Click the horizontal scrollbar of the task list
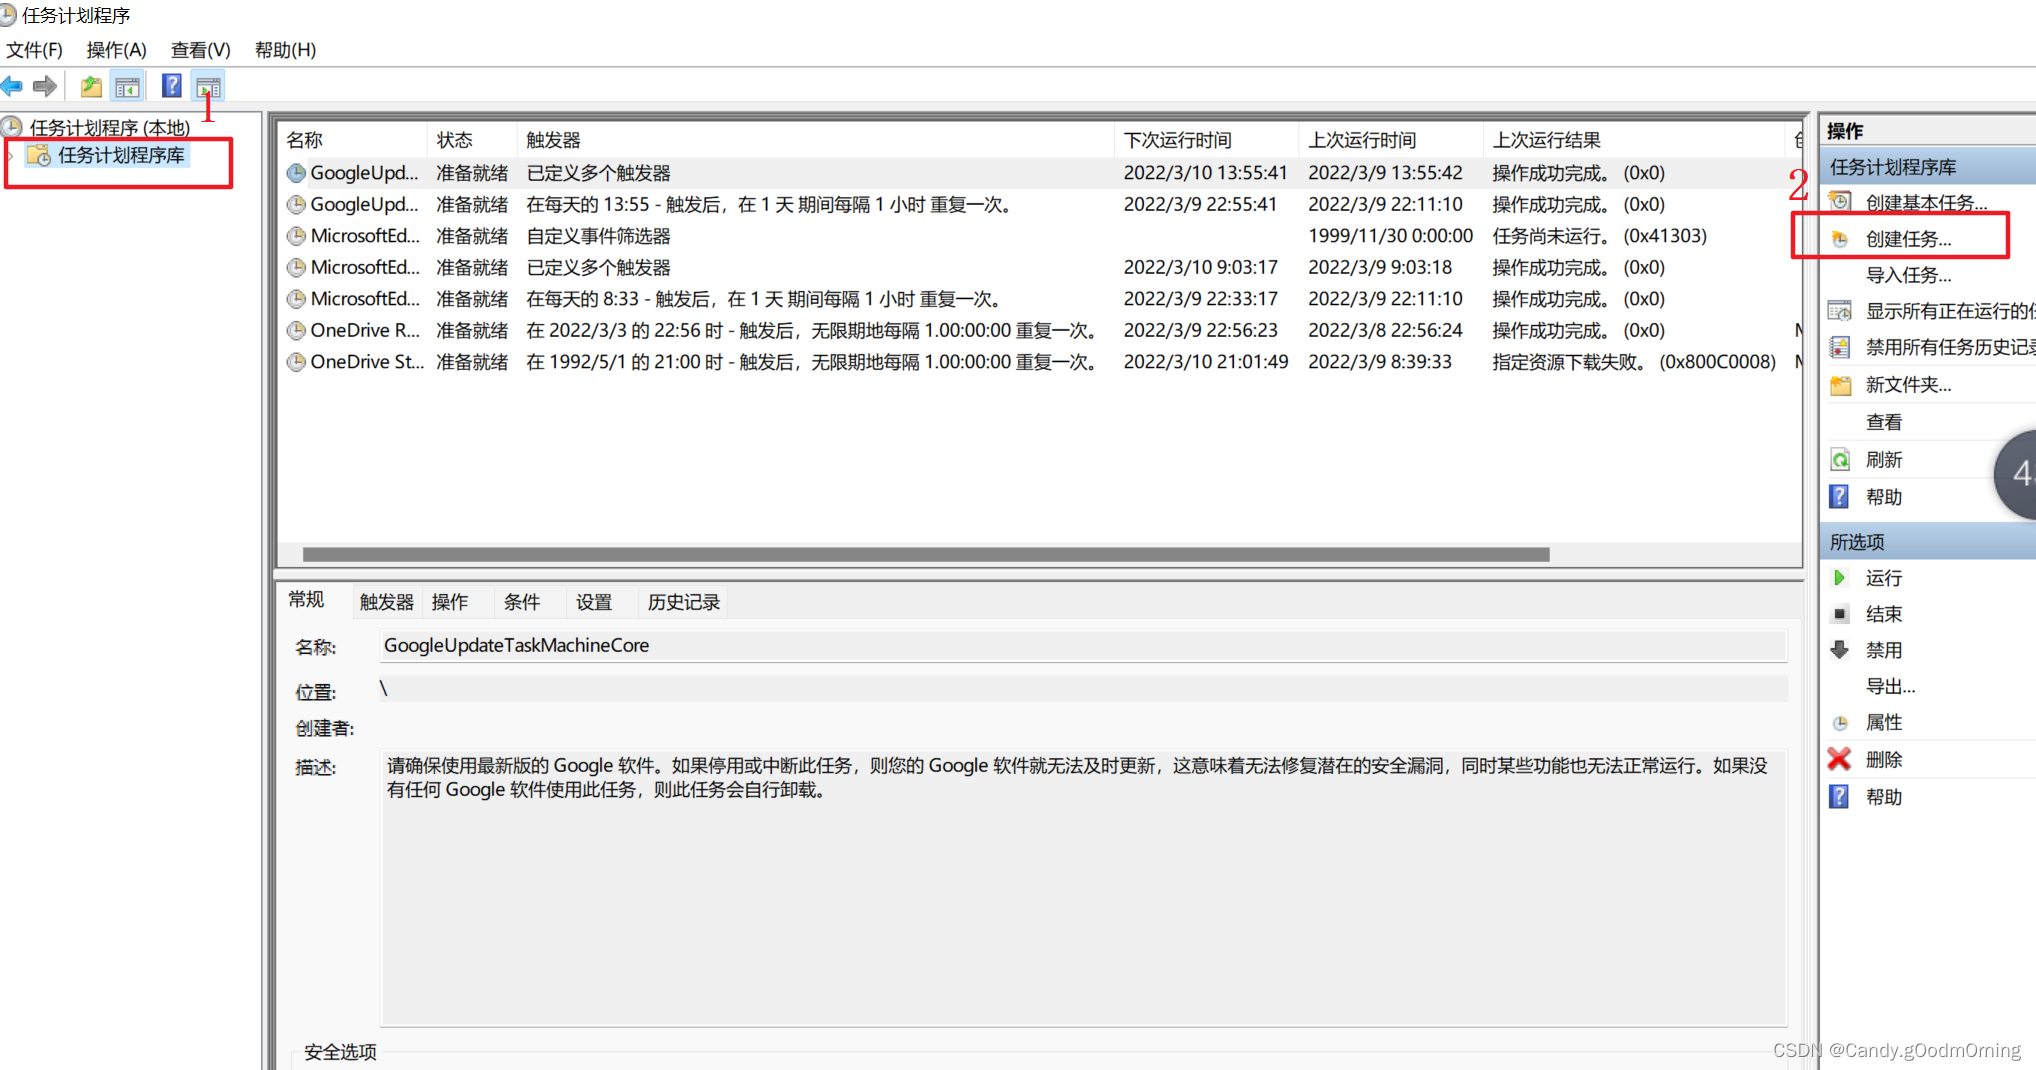Viewport: 2036px width, 1070px height. pyautogui.click(x=926, y=554)
